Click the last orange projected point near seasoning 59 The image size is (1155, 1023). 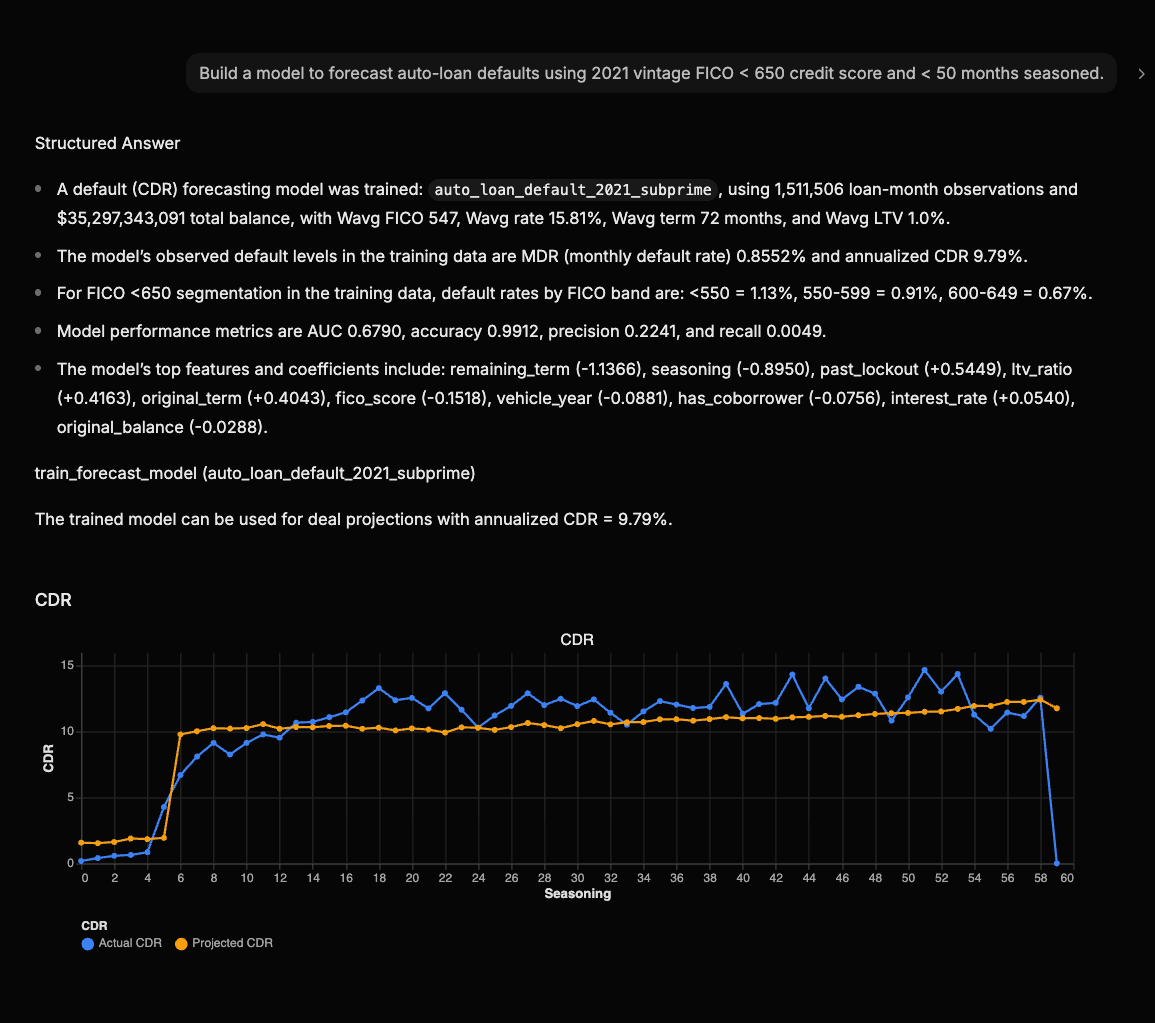pyautogui.click(x=1058, y=708)
